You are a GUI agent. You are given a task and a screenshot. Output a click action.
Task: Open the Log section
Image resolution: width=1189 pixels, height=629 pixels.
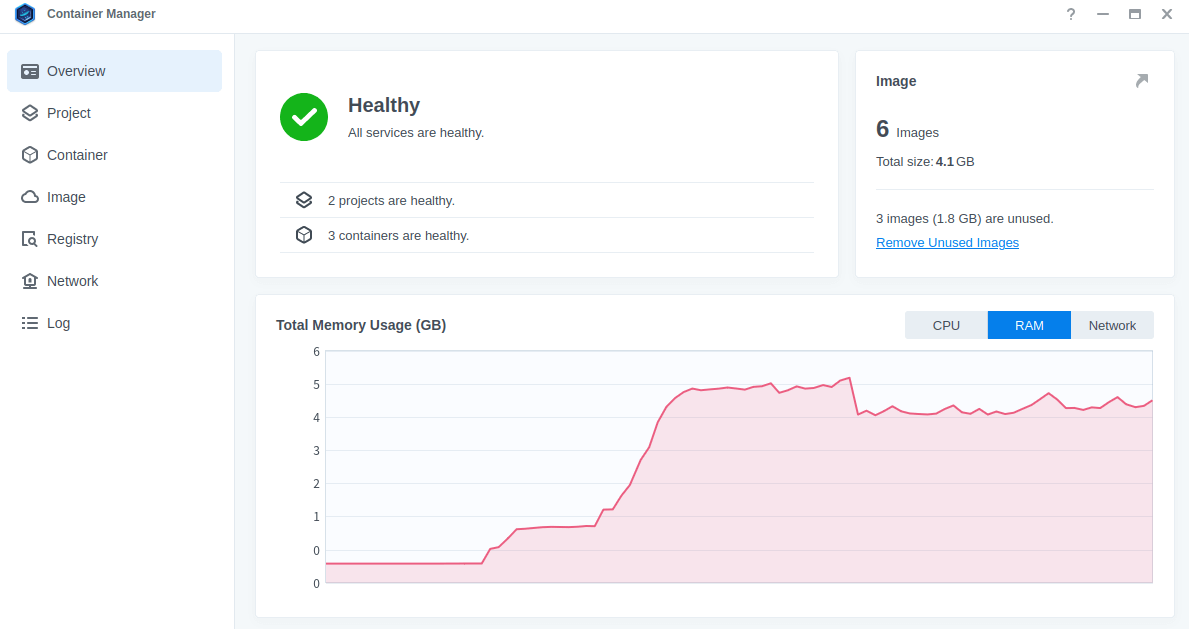pyautogui.click(x=115, y=323)
